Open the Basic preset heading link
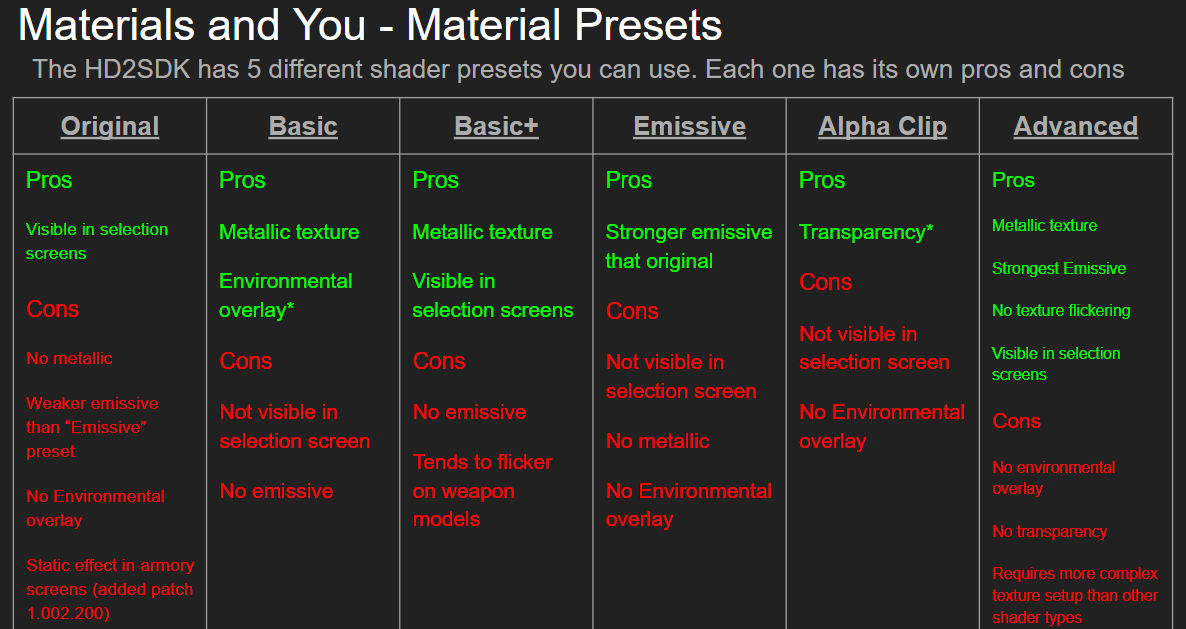 303,126
